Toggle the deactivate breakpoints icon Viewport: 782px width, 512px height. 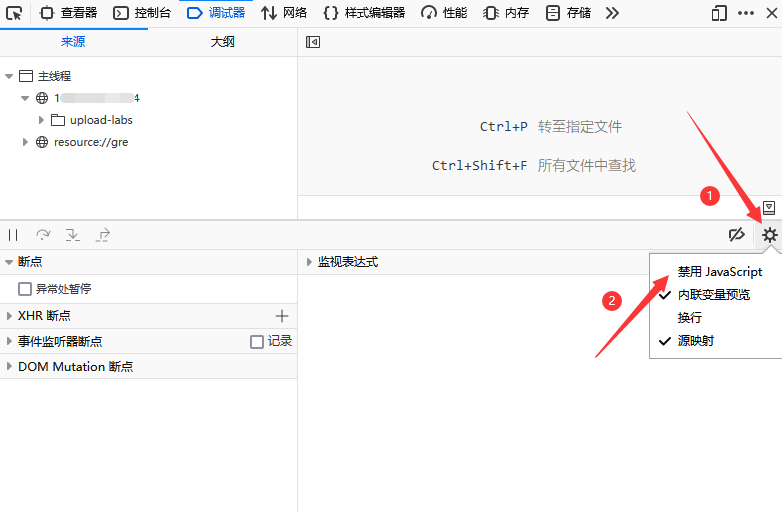[737, 235]
